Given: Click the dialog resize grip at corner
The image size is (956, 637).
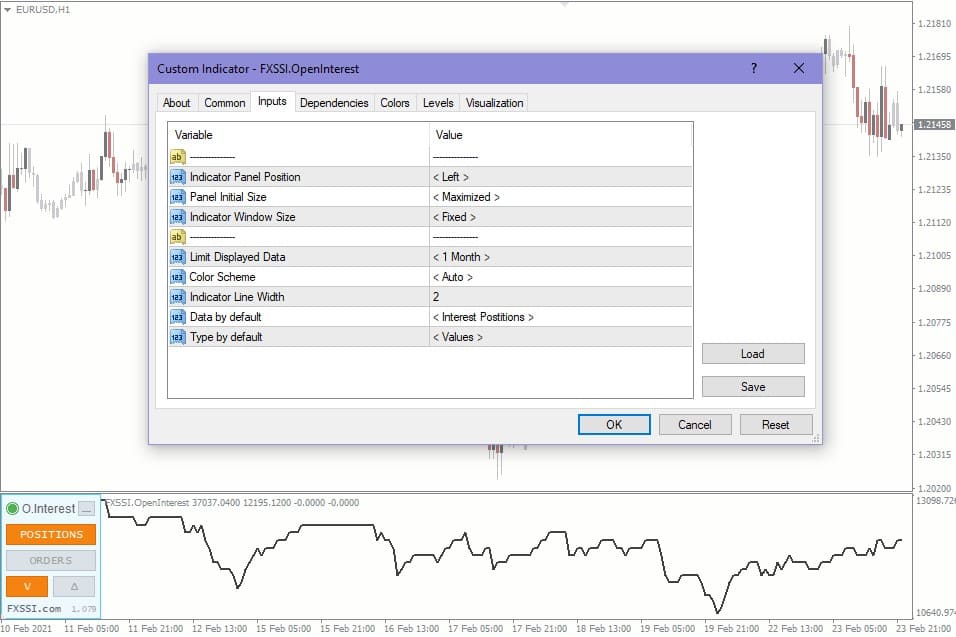Looking at the screenshot, I should (x=816, y=438).
